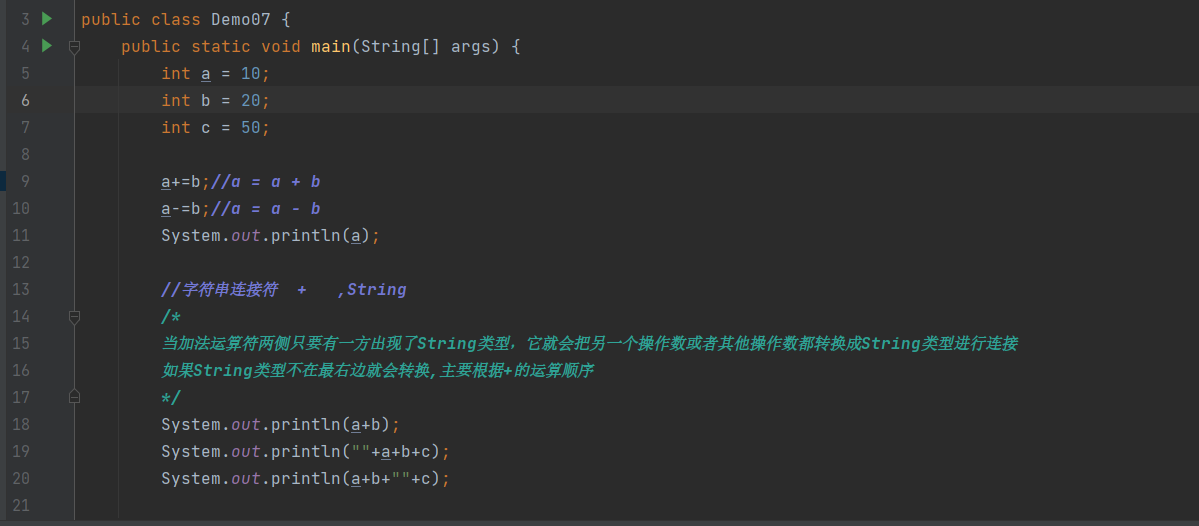The image size is (1199, 526).
Task: Click the value 20 on line 6
Action: pos(251,100)
